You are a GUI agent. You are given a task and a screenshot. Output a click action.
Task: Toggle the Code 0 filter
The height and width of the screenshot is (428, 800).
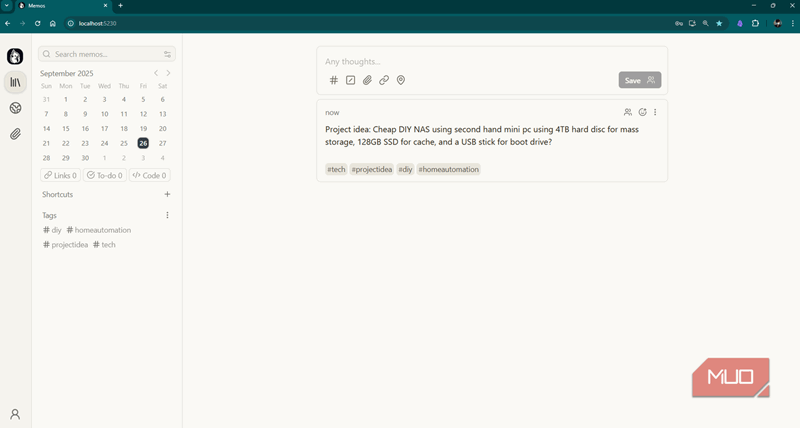[149, 175]
